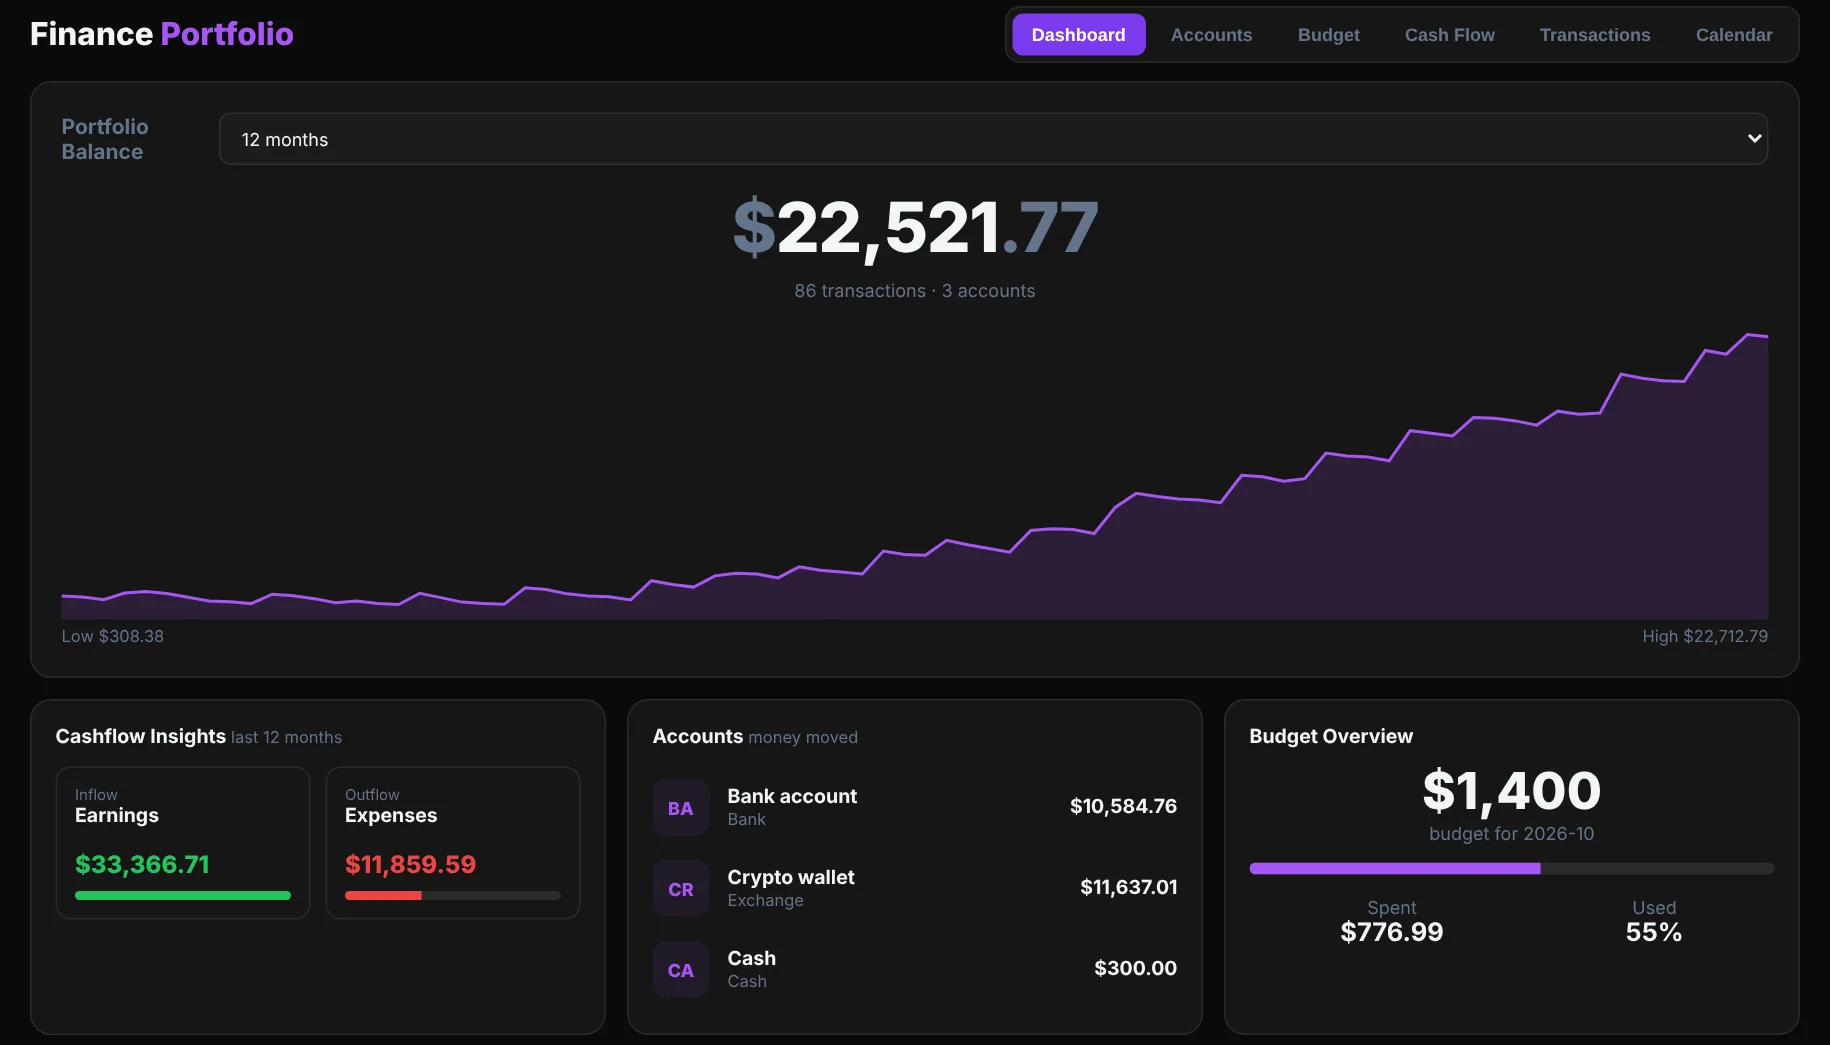Open the Cash Flow tab
The image size is (1830, 1045).
click(x=1449, y=35)
